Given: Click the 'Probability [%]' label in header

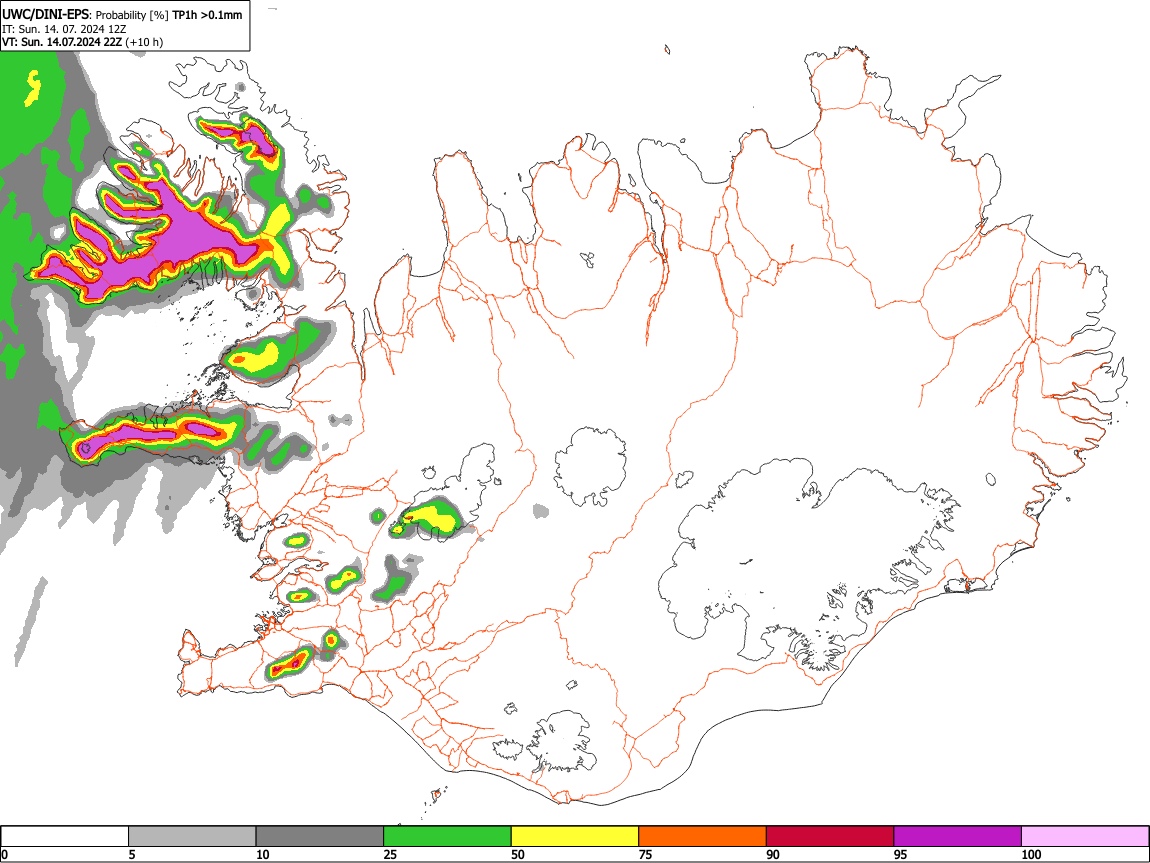Looking at the screenshot, I should [132, 15].
